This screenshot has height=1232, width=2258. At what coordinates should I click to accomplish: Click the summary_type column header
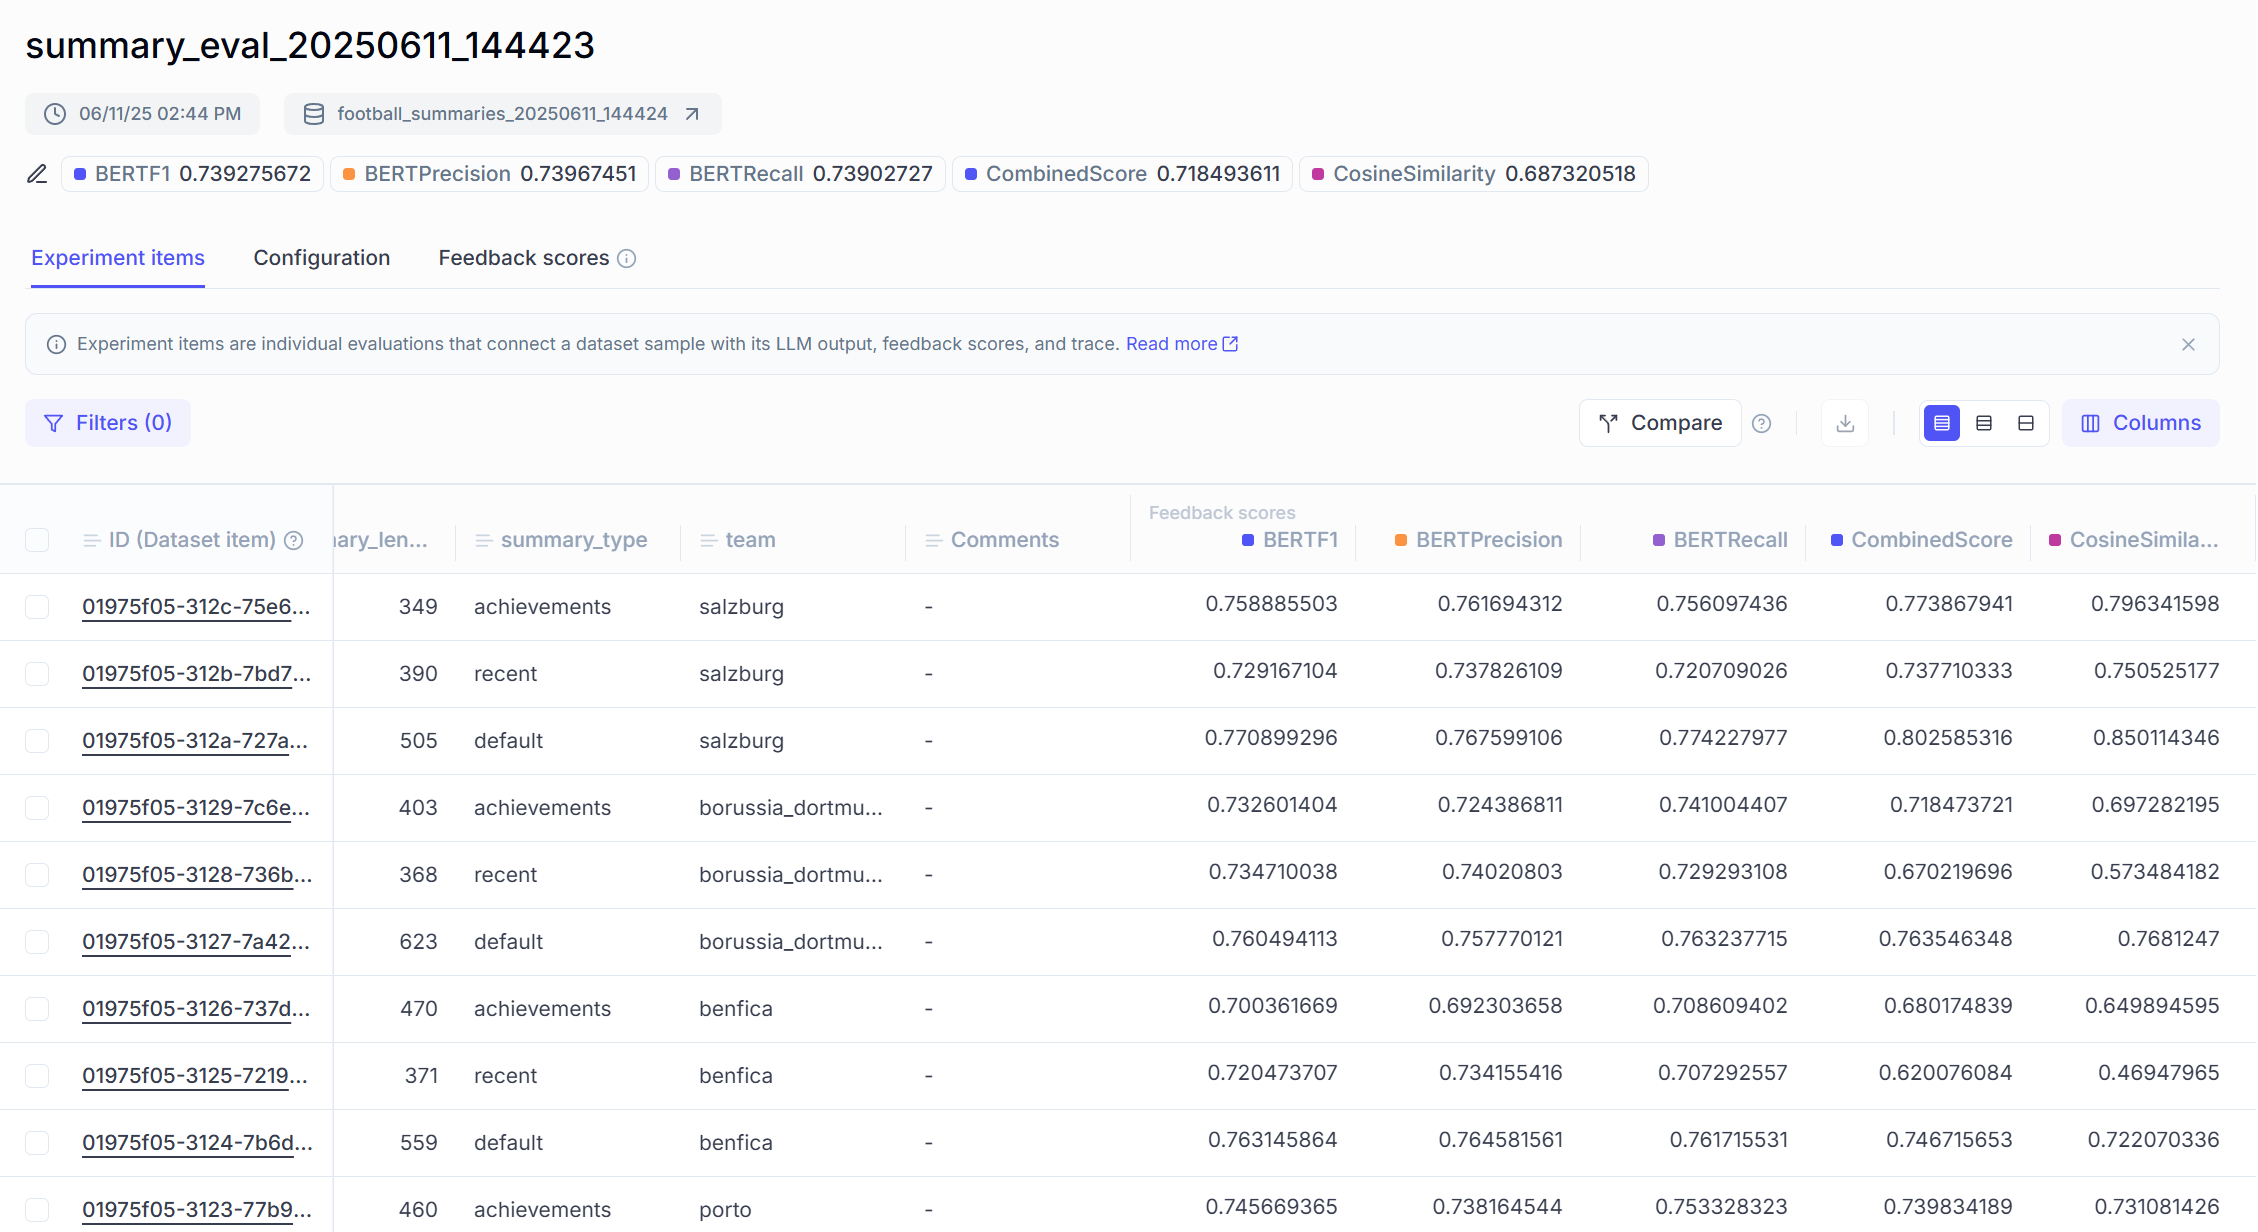[x=573, y=540]
